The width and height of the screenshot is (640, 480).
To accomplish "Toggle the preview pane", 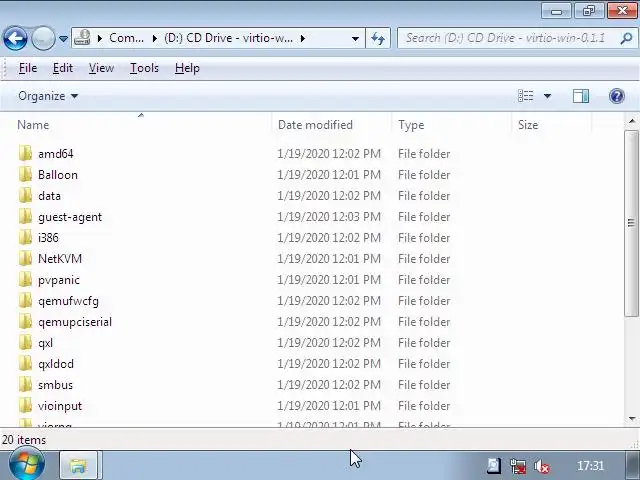I will 580,96.
